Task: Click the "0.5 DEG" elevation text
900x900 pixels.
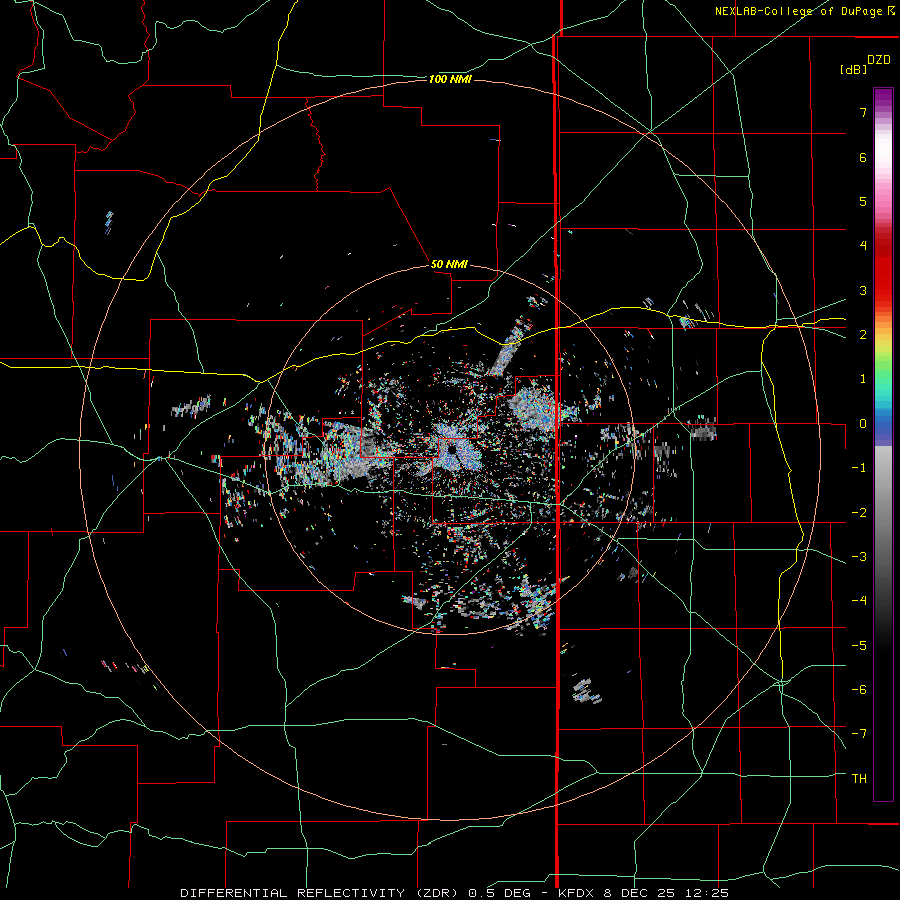Action: coord(498,893)
